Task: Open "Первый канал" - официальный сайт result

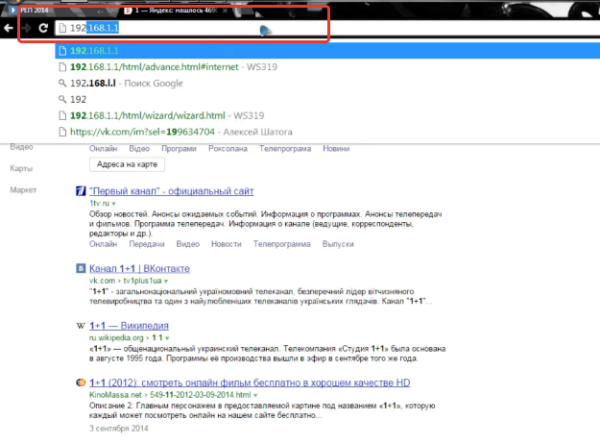Action: pos(171,191)
